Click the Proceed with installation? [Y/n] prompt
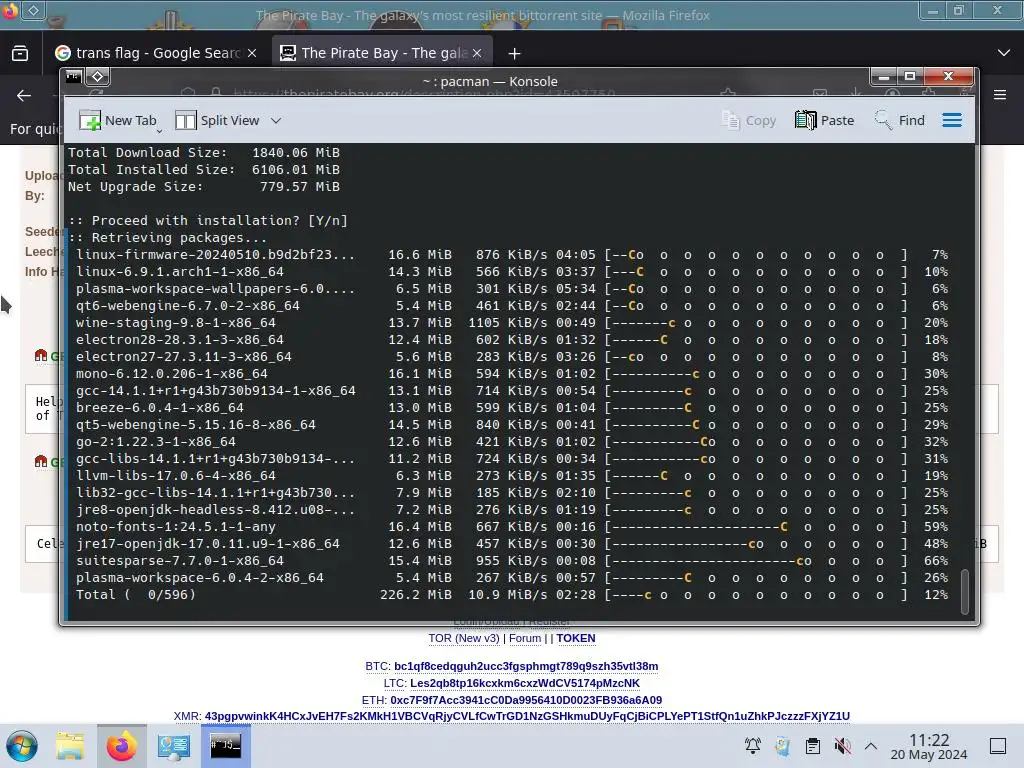The image size is (1024, 768). coord(208,221)
